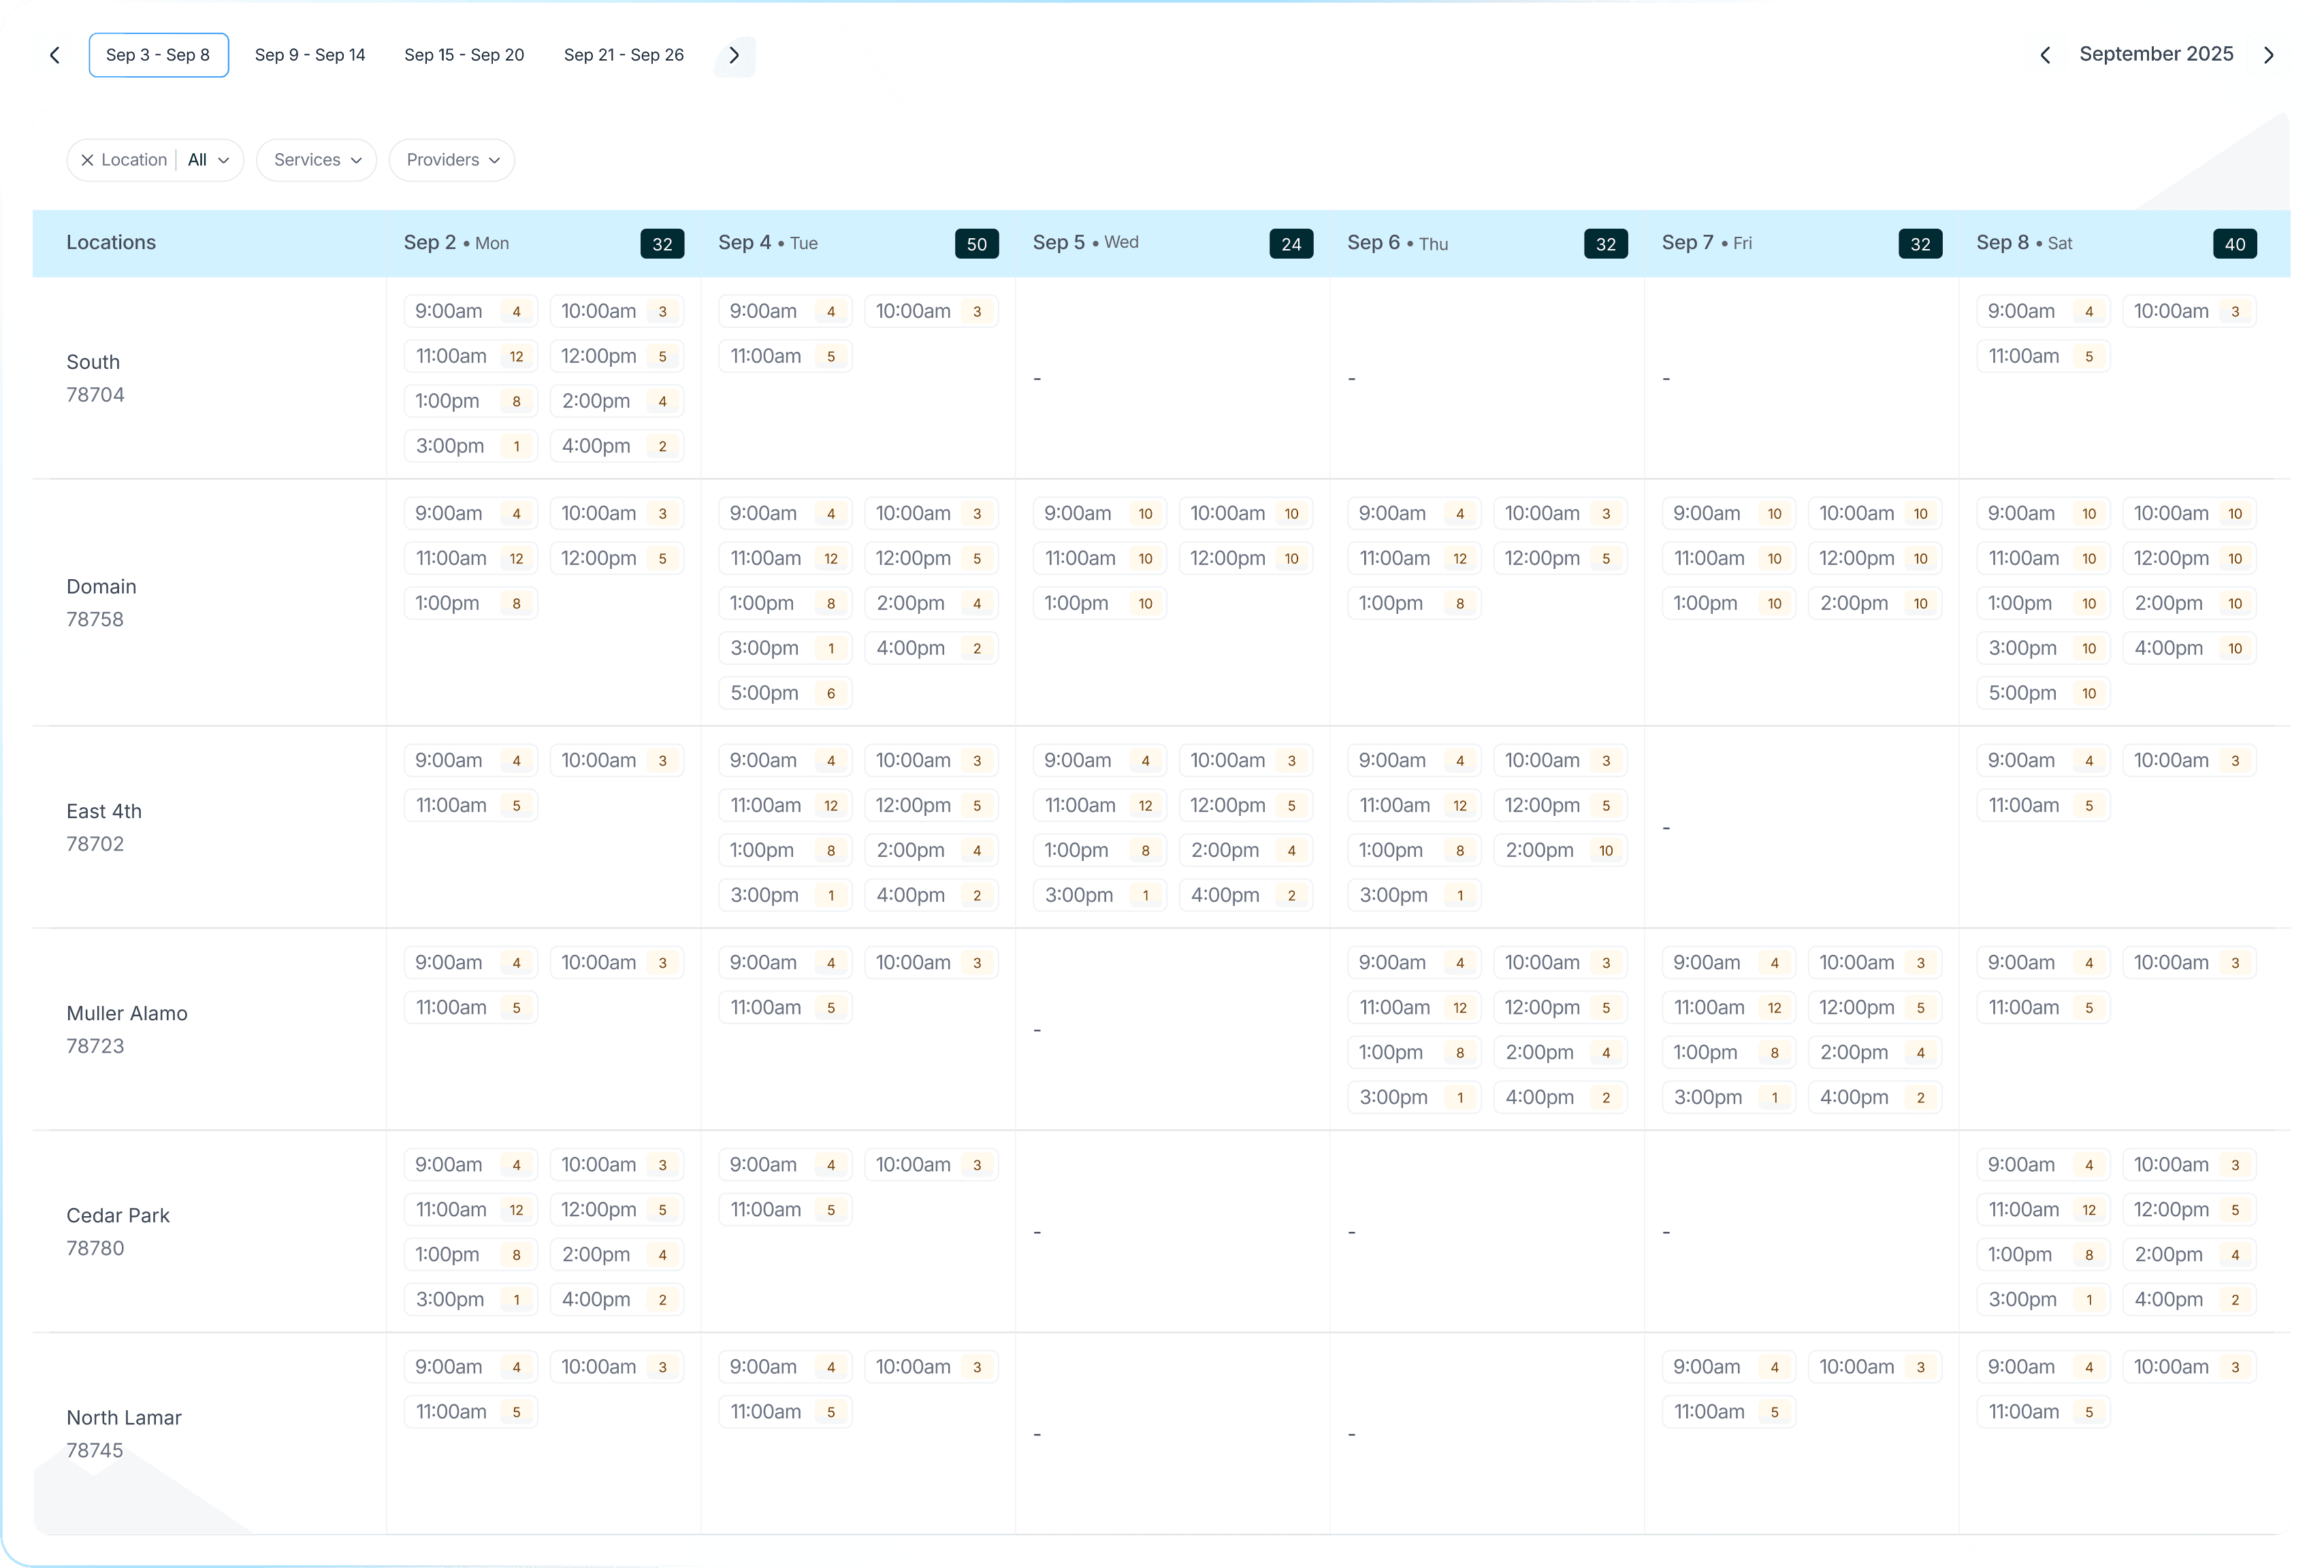Expand the Services filter dropdown
This screenshot has height=1568, width=2324.
[x=316, y=160]
